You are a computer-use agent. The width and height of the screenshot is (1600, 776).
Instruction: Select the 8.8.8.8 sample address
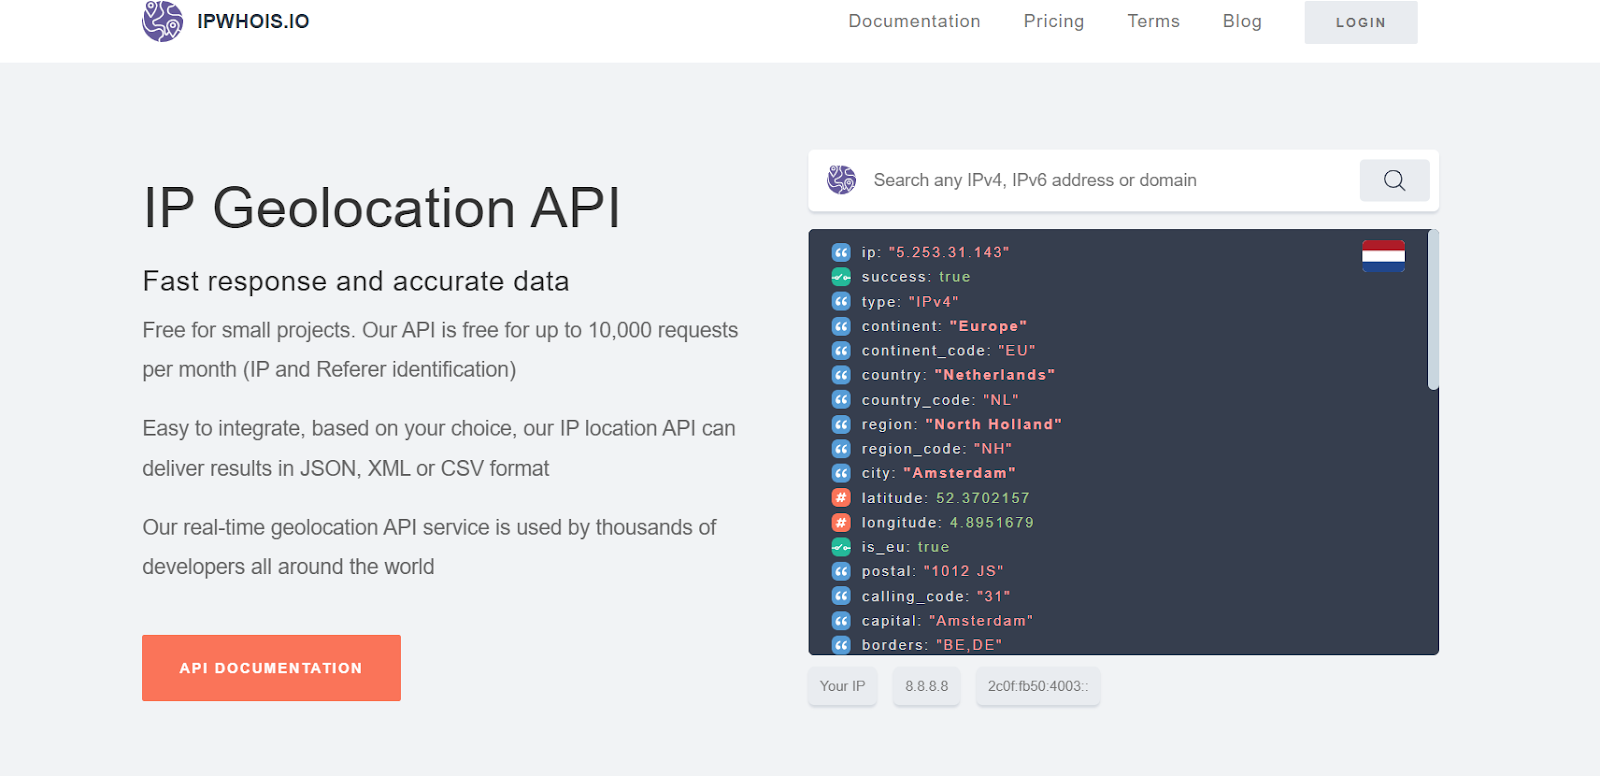(x=926, y=686)
